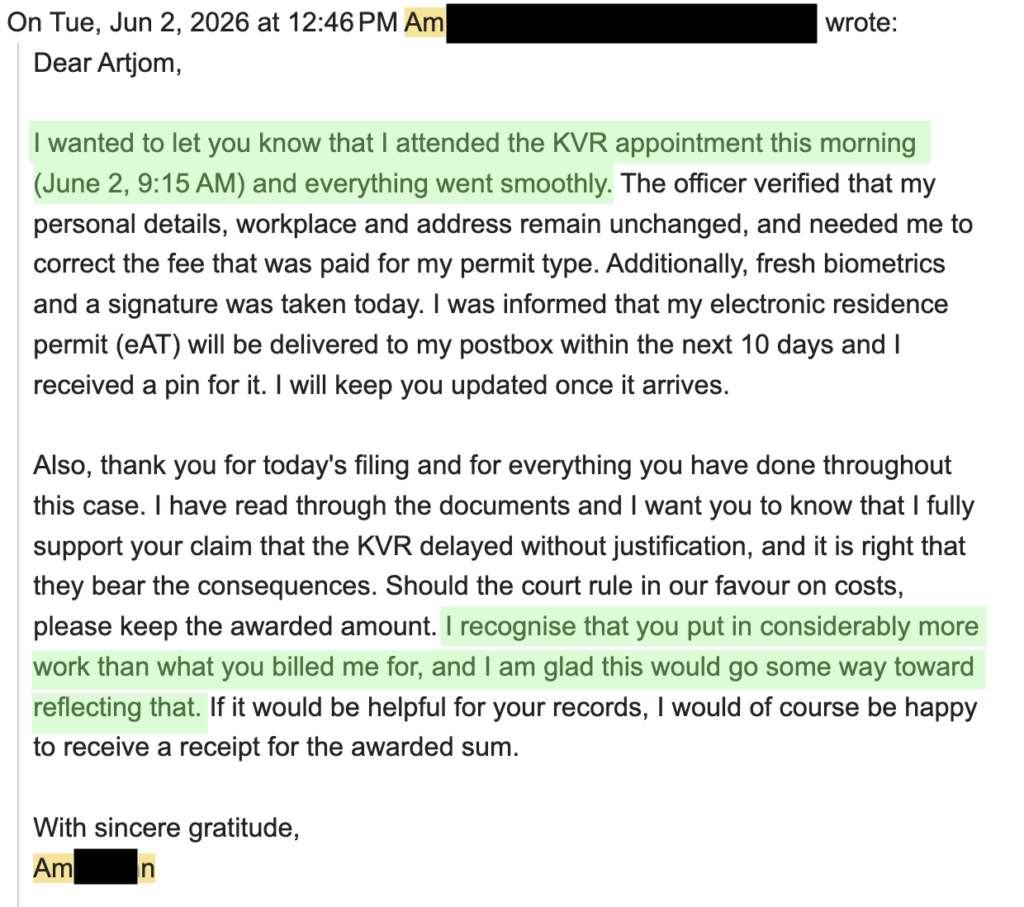Click the "With sincere gratitude," closing
The width and height of the screenshot is (1024, 907).
[x=167, y=828]
